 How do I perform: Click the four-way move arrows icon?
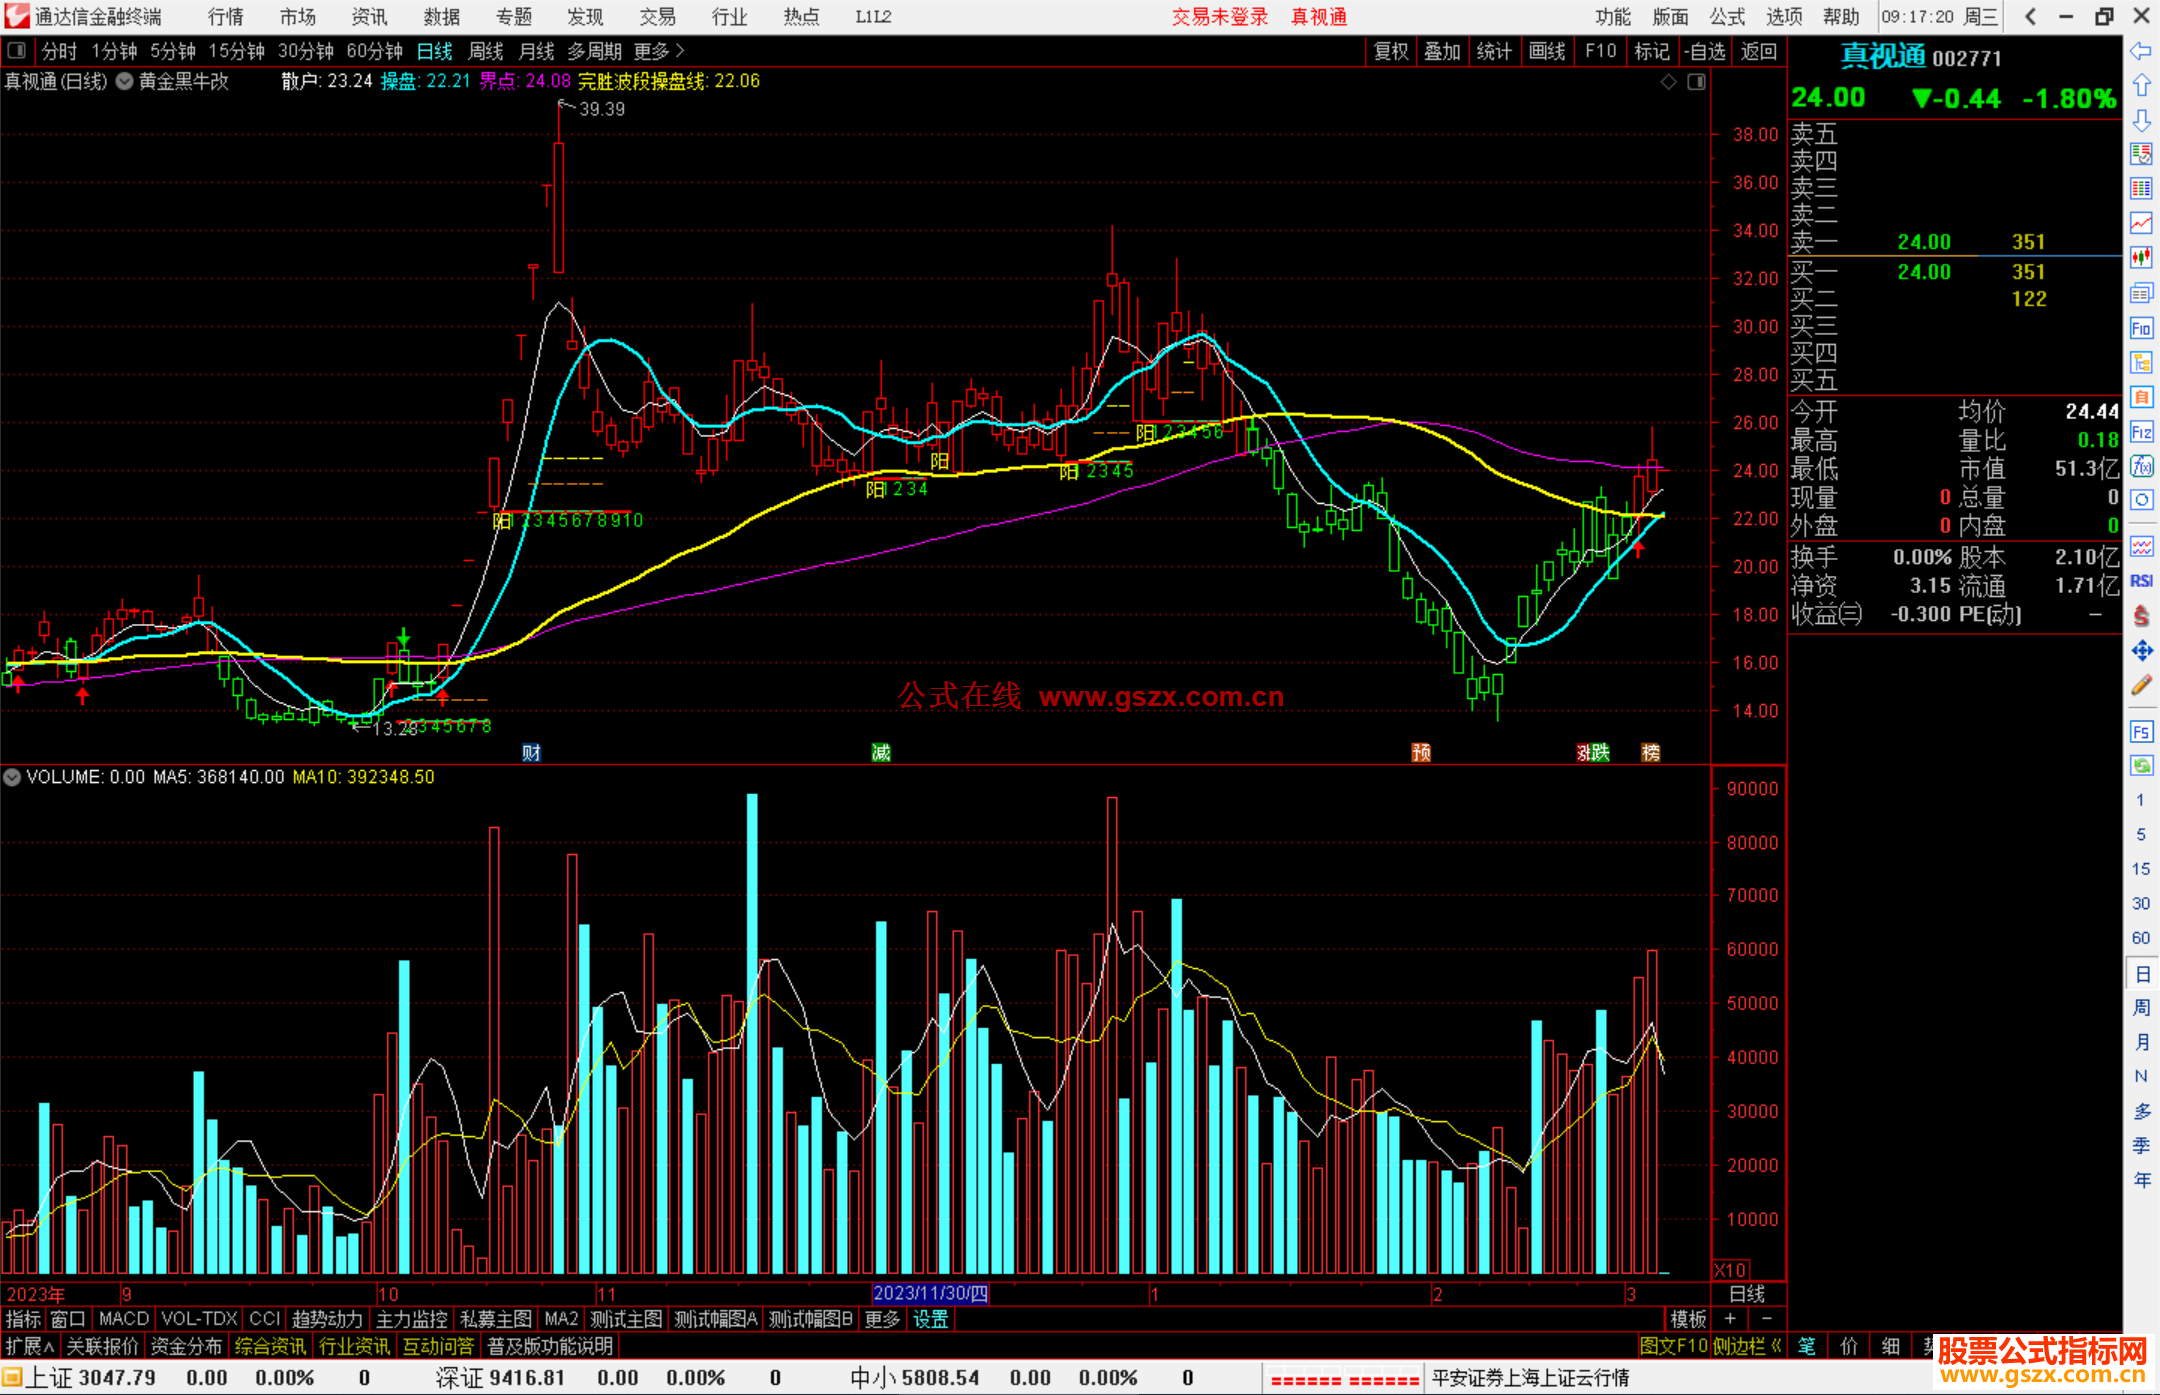tap(2141, 651)
